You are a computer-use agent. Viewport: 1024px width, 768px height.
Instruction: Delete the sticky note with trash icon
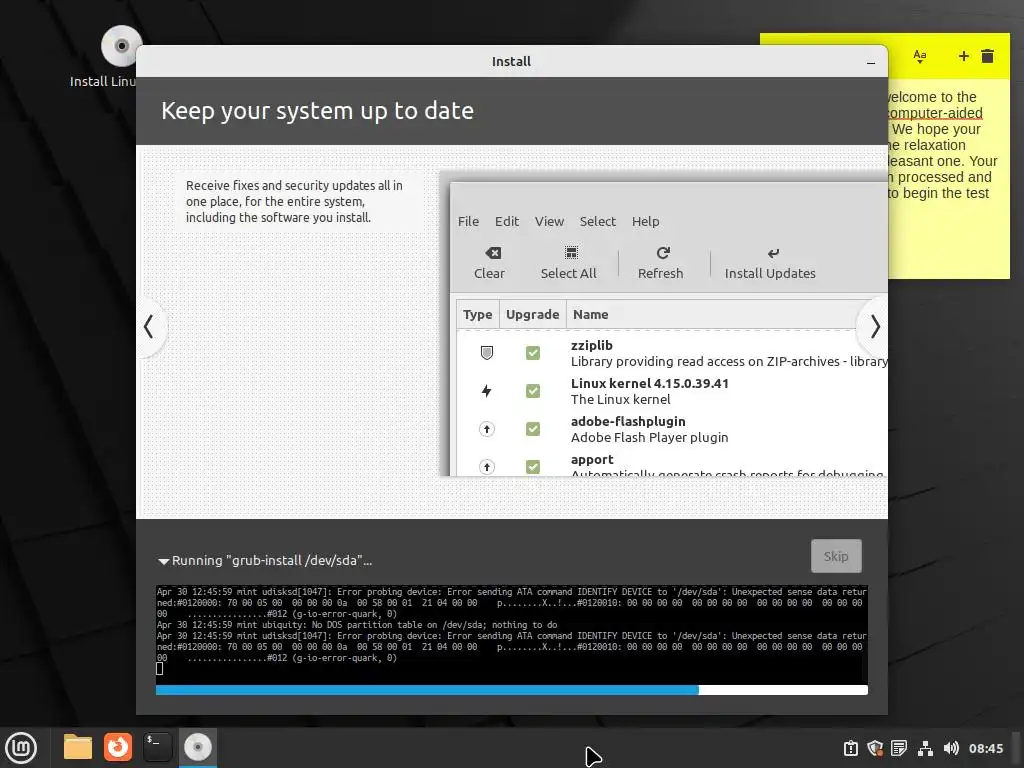coord(987,56)
